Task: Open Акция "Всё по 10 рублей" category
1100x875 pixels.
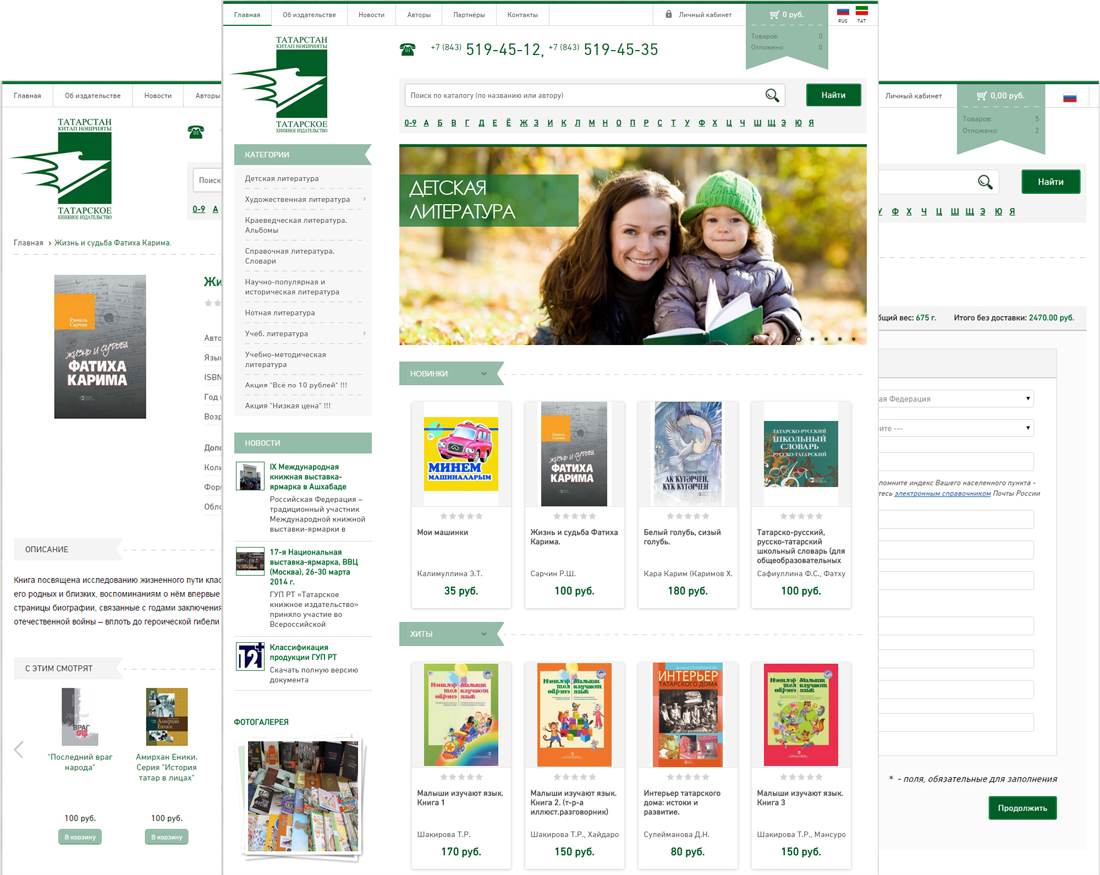Action: [x=295, y=385]
